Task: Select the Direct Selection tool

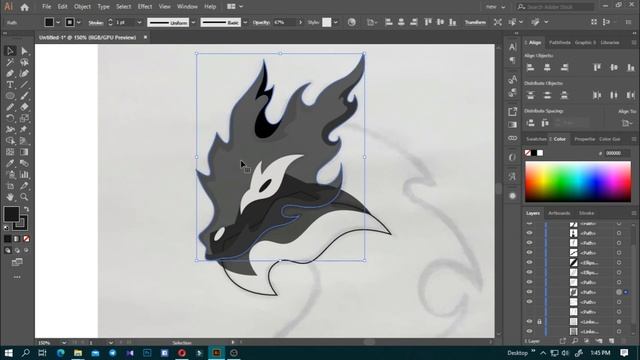Action: click(24, 51)
